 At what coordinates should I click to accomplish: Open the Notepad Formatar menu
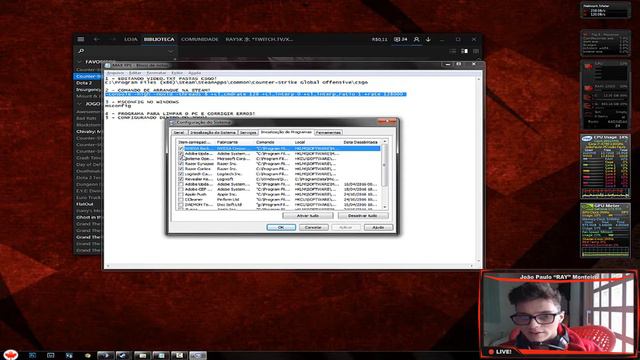[x=156, y=73]
